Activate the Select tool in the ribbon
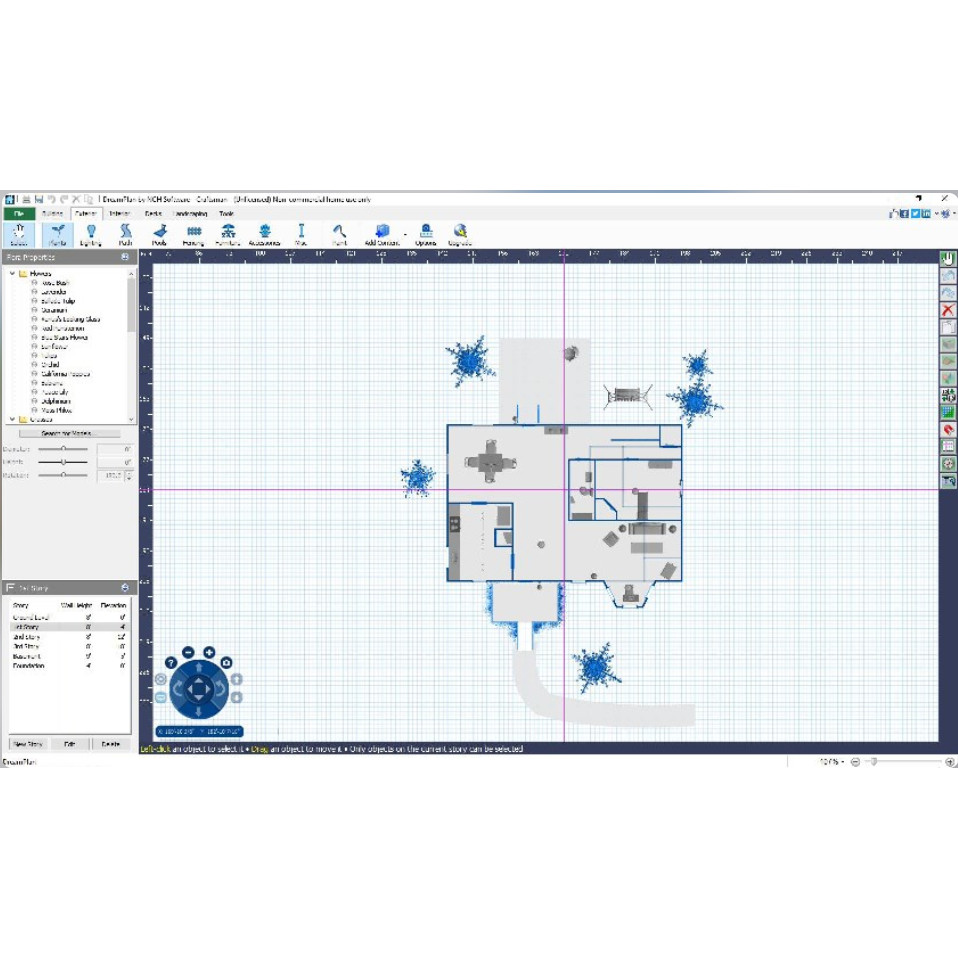The width and height of the screenshot is (958, 958). click(x=19, y=235)
